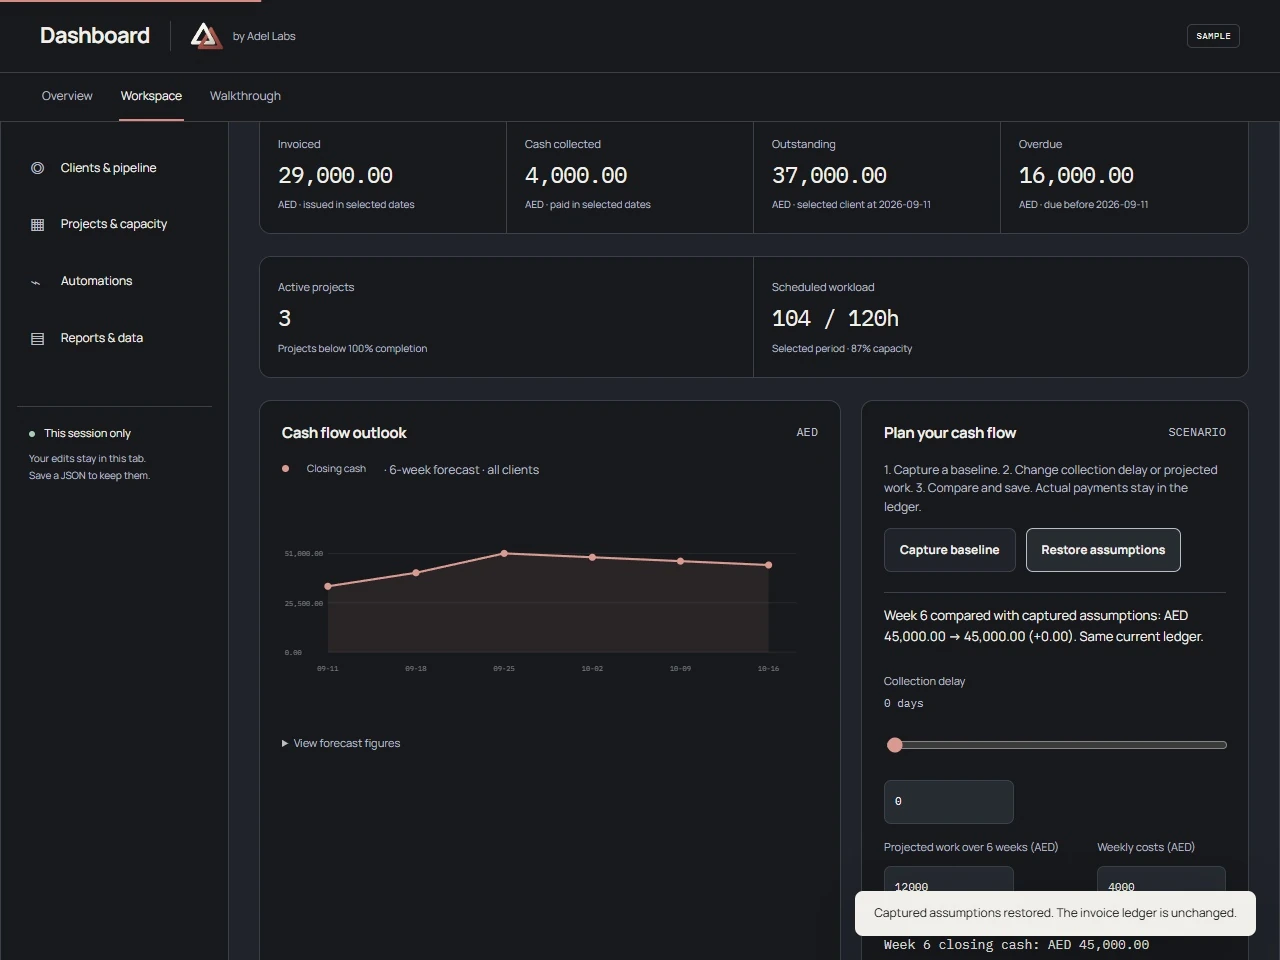
Task: Click the SCENARIO label
Action: tap(1197, 433)
